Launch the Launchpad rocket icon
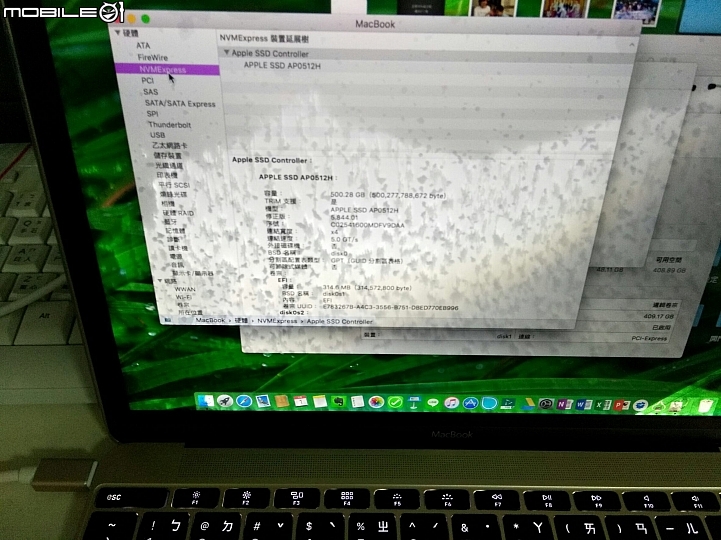 click(x=225, y=401)
